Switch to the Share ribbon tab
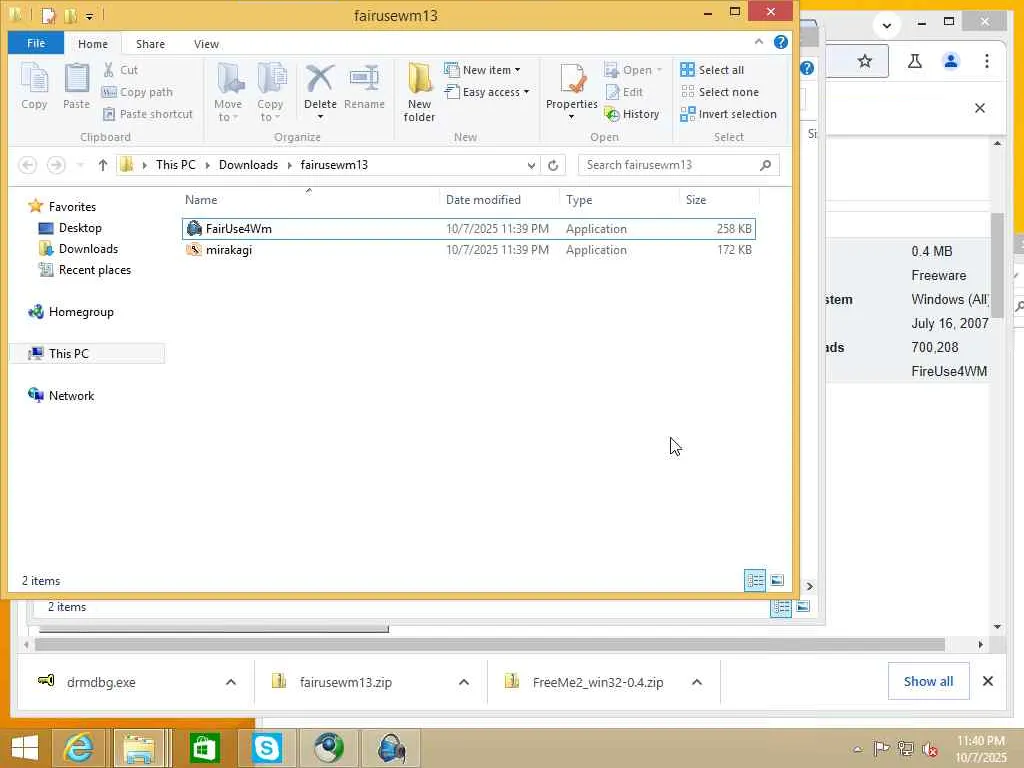The image size is (1024, 768). [x=150, y=44]
